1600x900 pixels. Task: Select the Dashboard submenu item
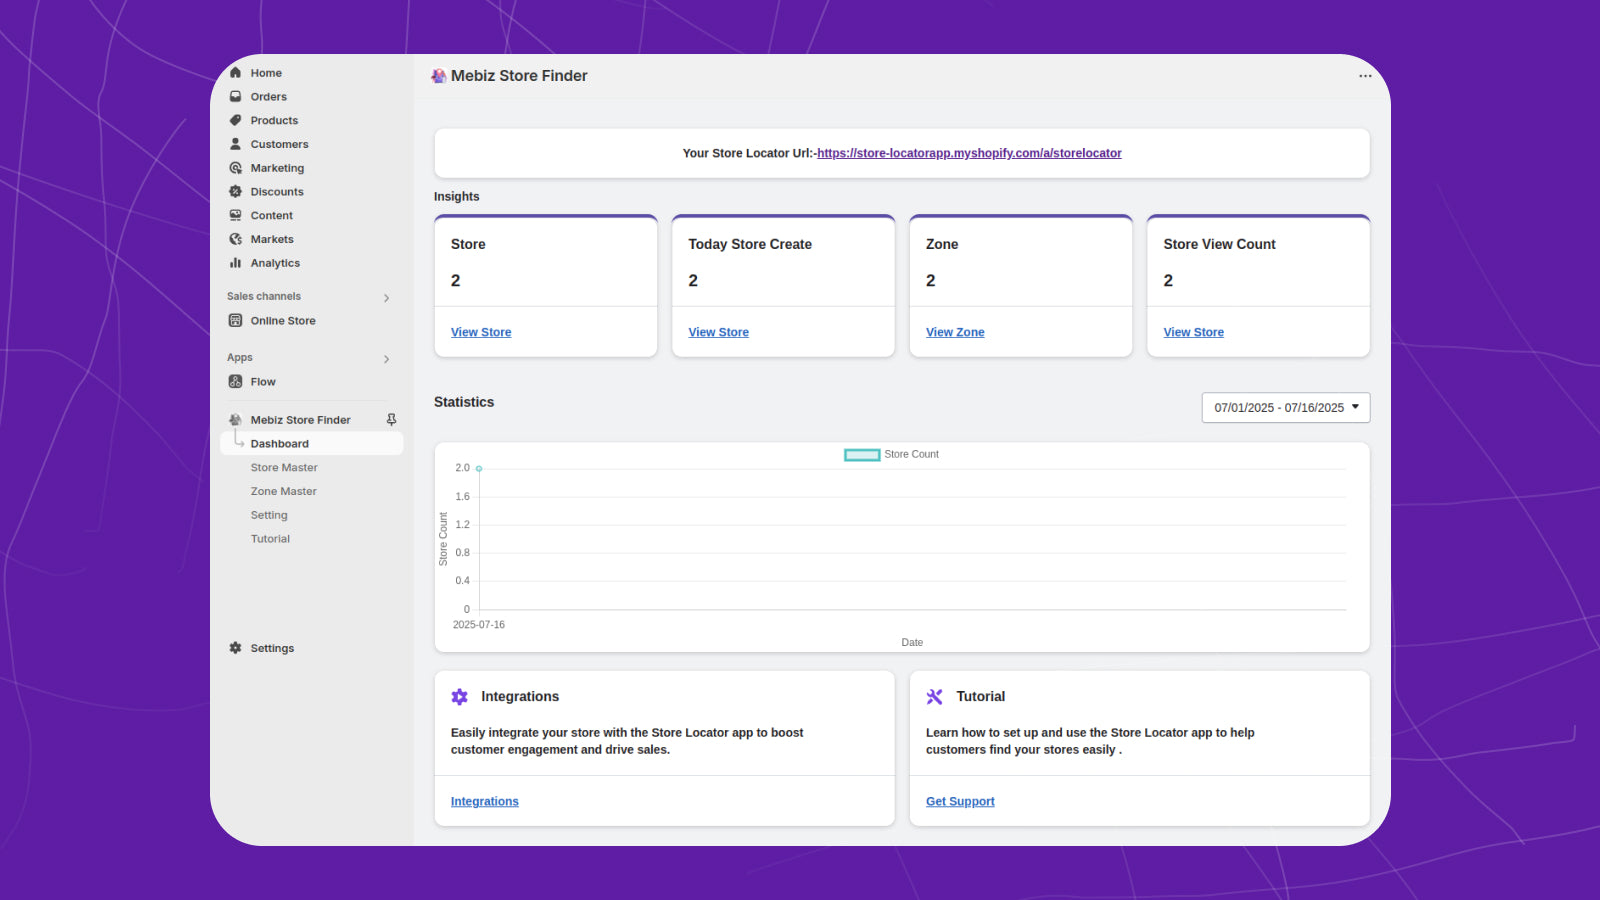(312, 444)
